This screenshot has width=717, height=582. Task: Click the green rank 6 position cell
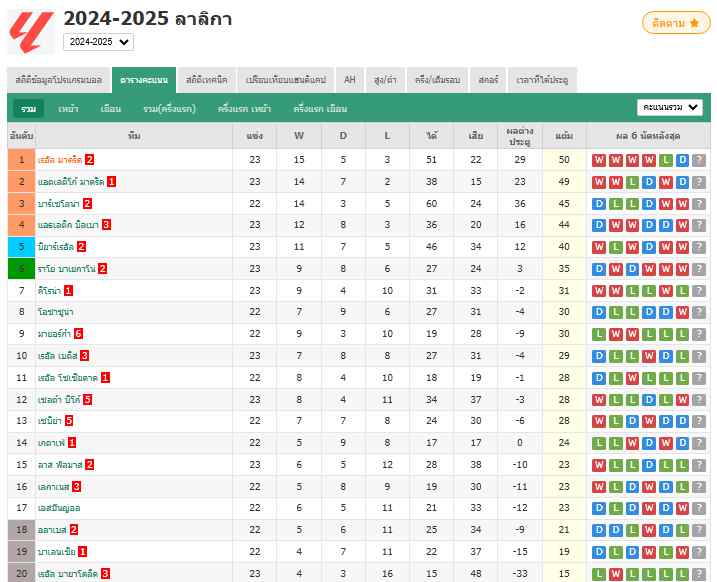pyautogui.click(x=21, y=269)
